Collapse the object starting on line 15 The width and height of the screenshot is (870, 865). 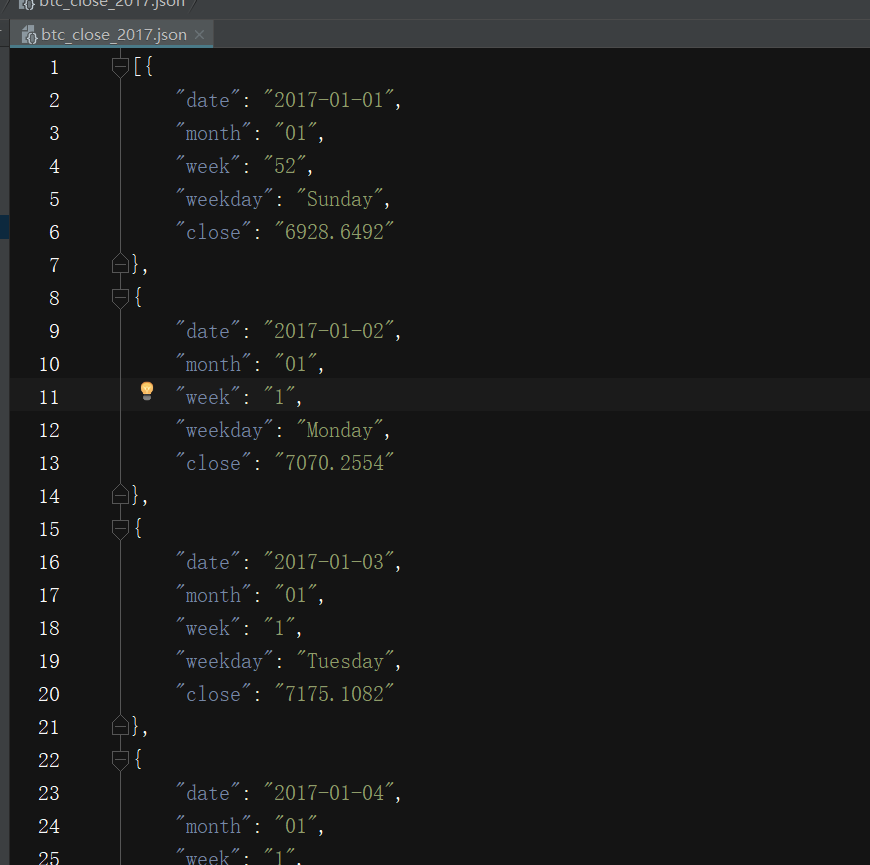[x=120, y=529]
